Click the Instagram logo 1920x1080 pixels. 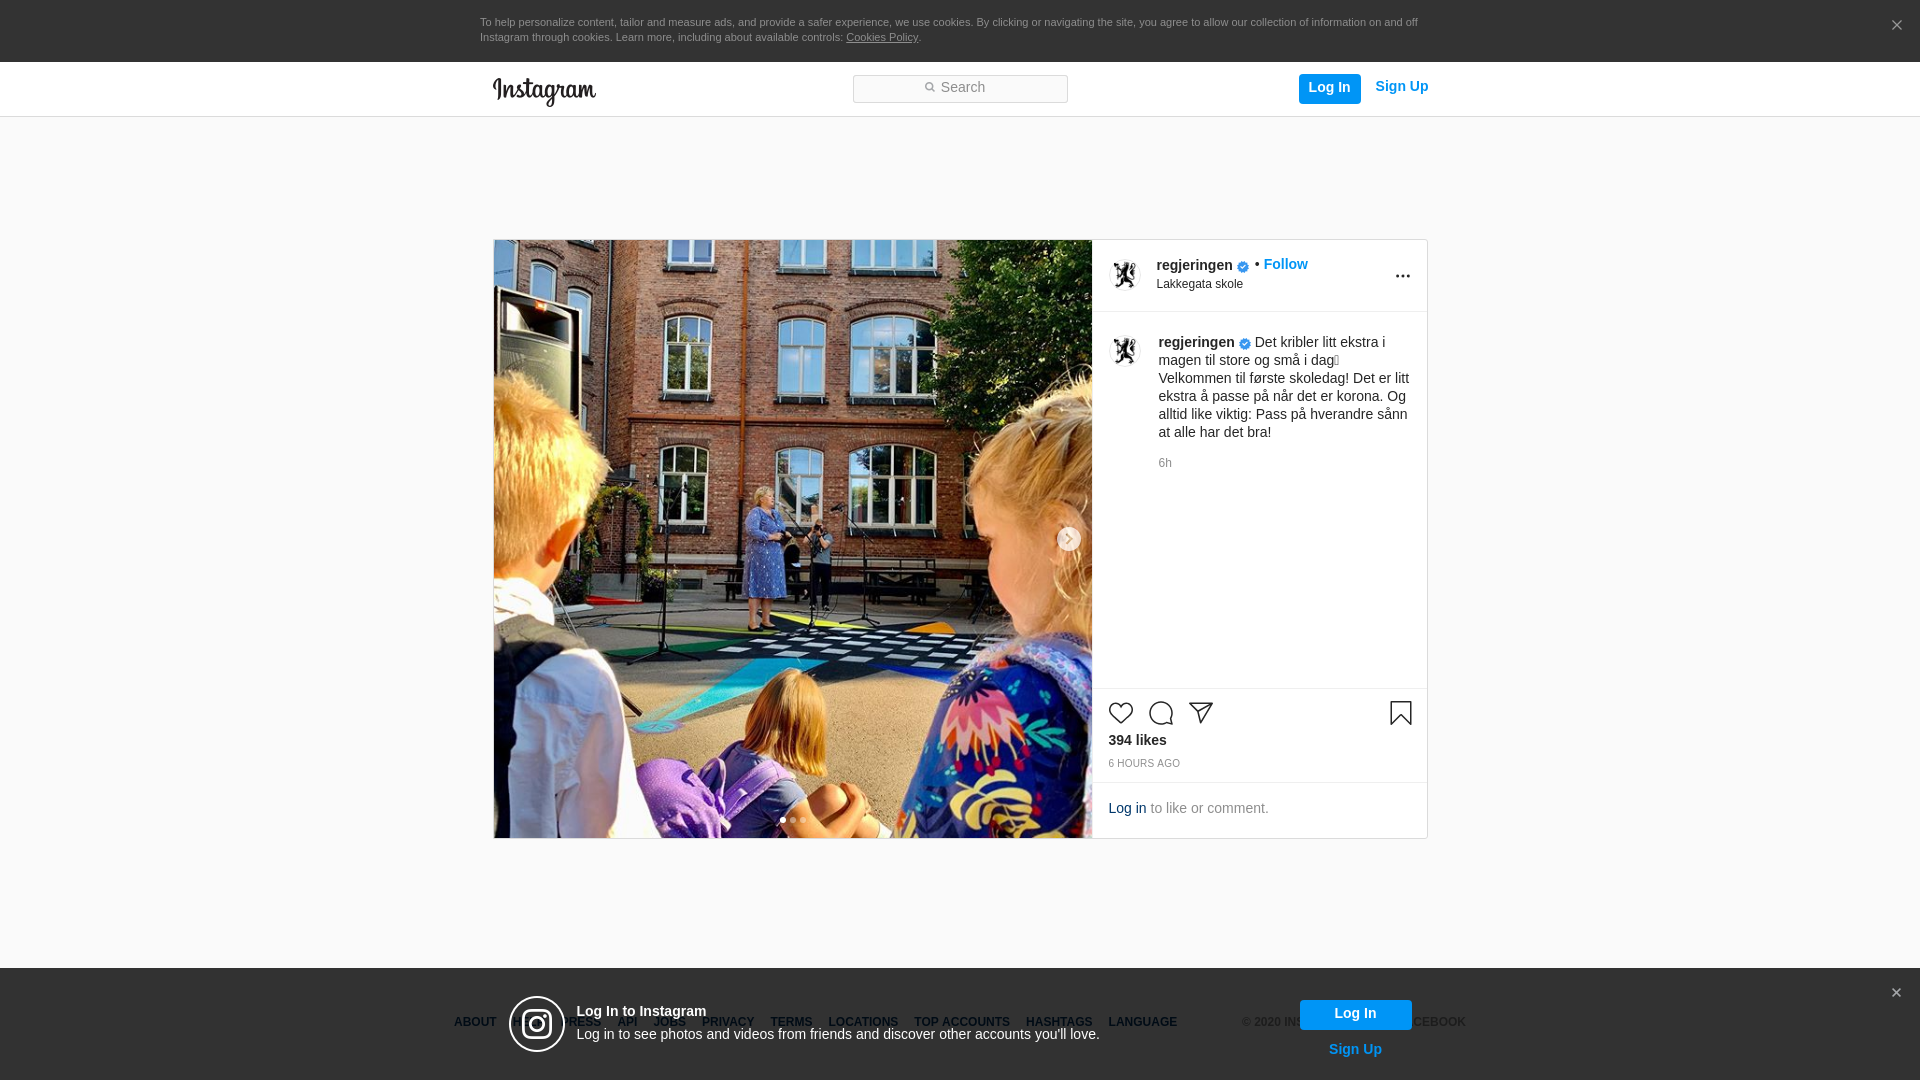click(x=544, y=91)
